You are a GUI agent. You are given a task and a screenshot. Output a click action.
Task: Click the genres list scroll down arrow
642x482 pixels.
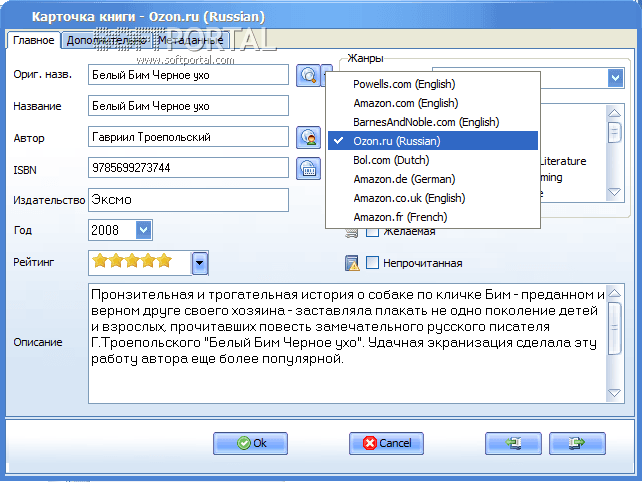(614, 192)
